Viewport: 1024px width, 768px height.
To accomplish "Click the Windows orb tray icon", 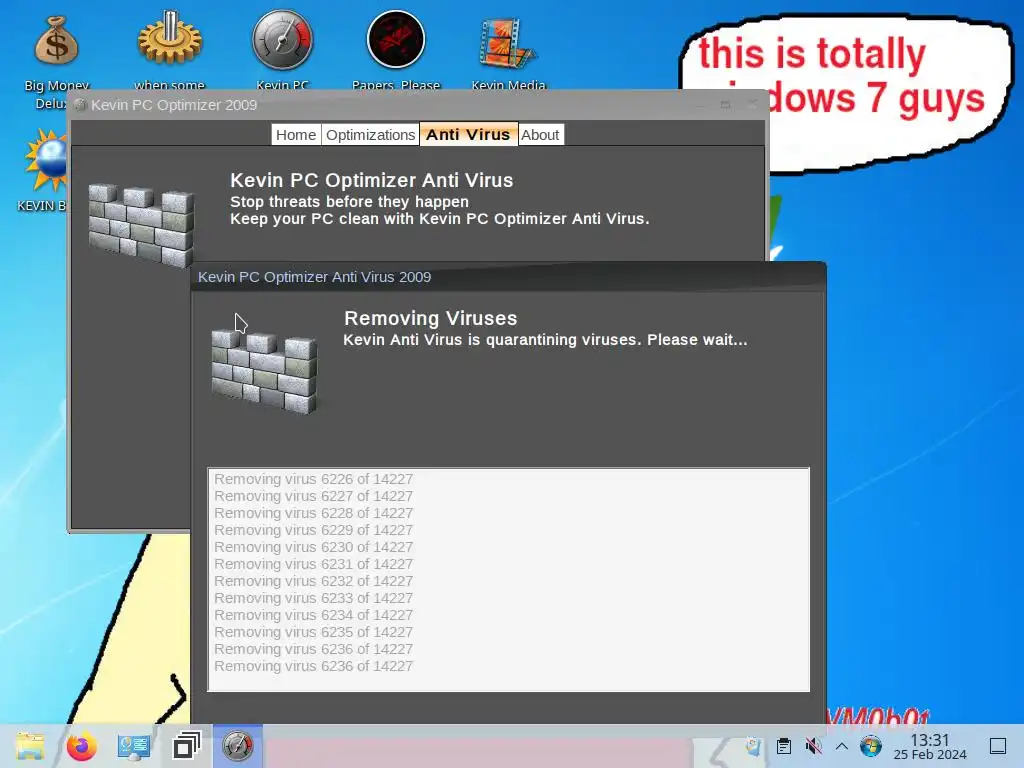I will [x=871, y=746].
